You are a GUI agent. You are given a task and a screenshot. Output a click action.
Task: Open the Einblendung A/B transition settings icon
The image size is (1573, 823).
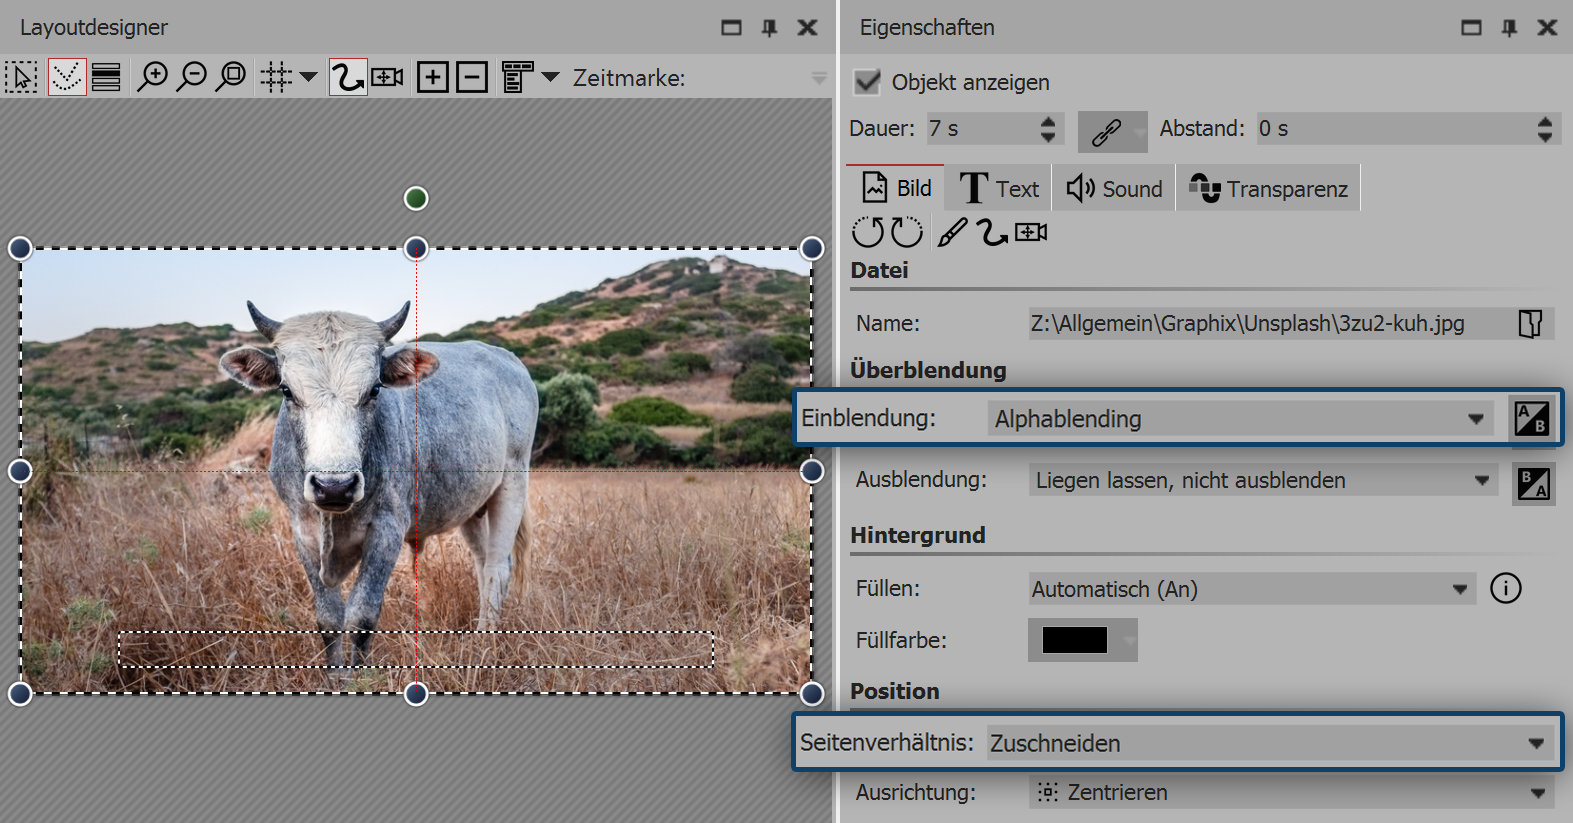point(1531,418)
